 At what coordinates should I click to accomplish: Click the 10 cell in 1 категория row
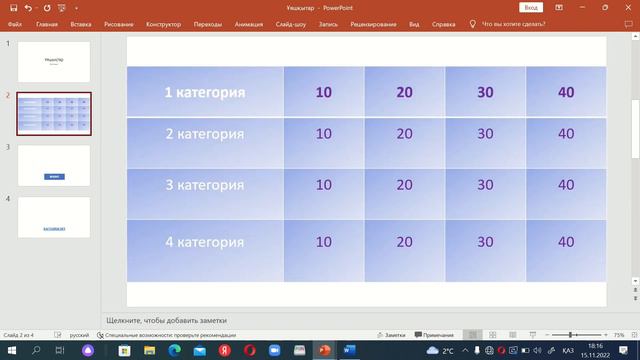tap(324, 92)
